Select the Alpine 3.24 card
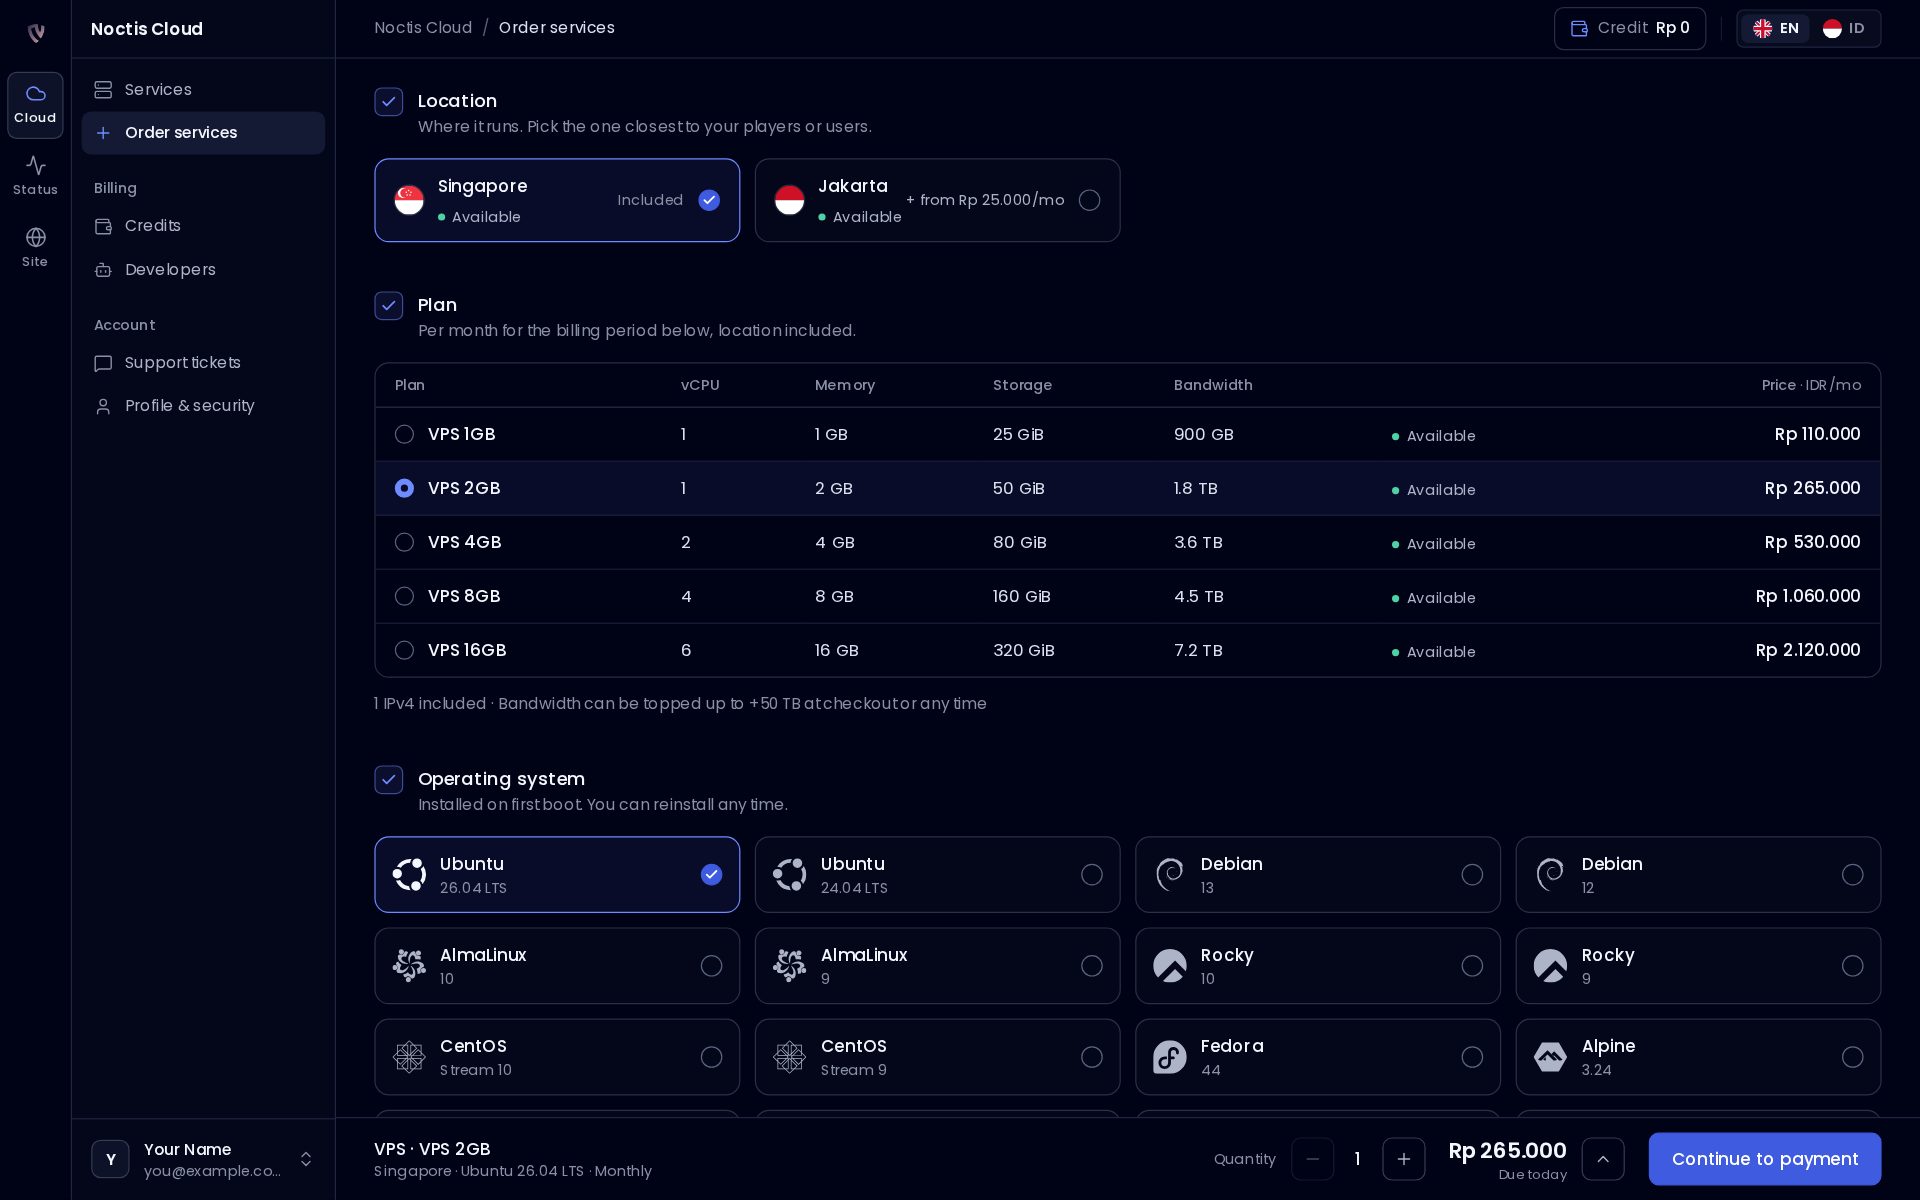 point(1698,1056)
